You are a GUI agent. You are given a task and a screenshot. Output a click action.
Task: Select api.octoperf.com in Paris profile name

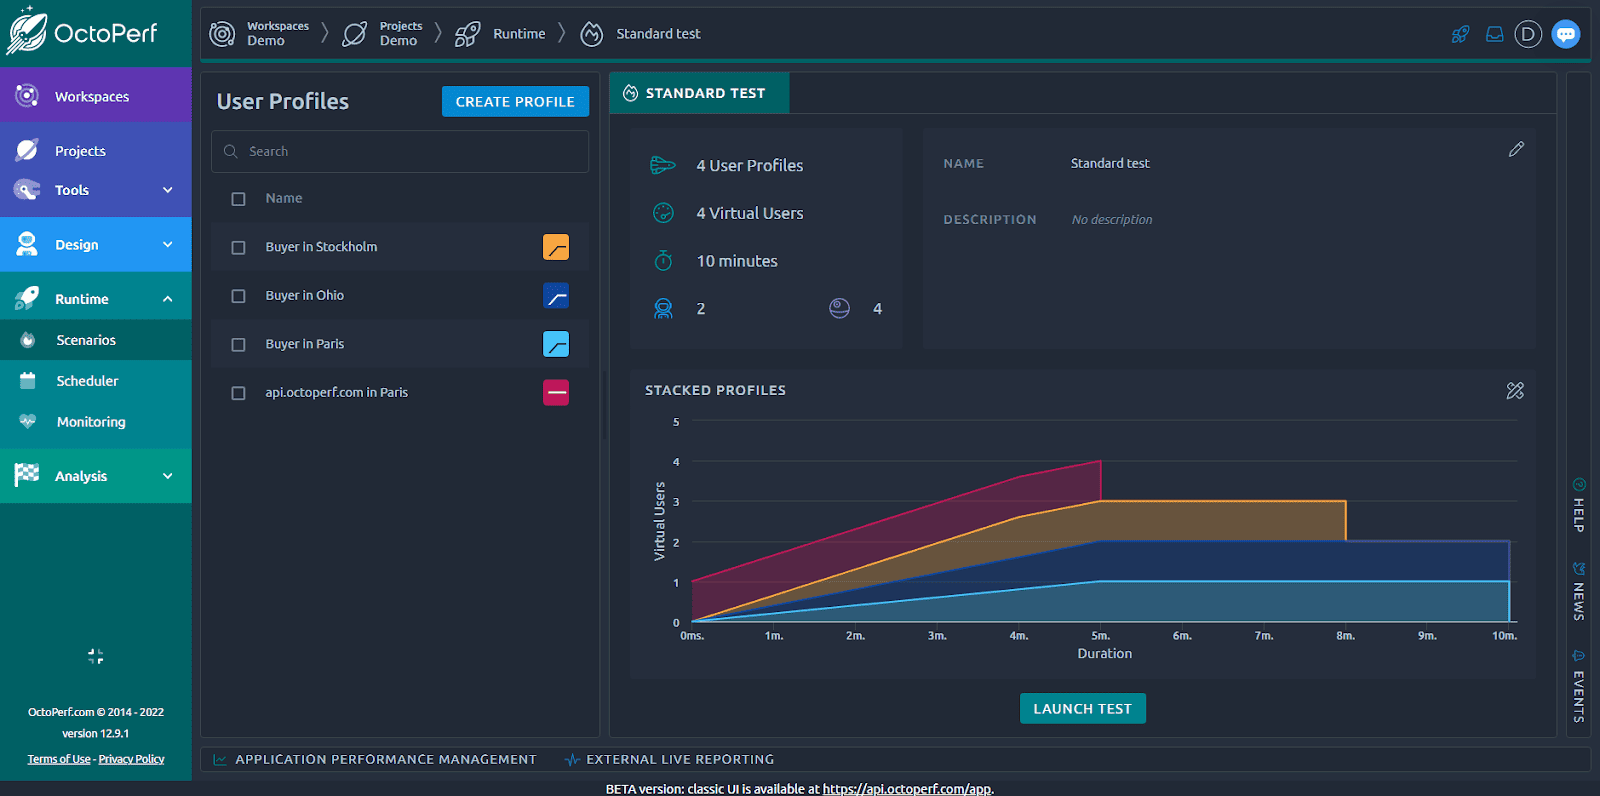336,393
